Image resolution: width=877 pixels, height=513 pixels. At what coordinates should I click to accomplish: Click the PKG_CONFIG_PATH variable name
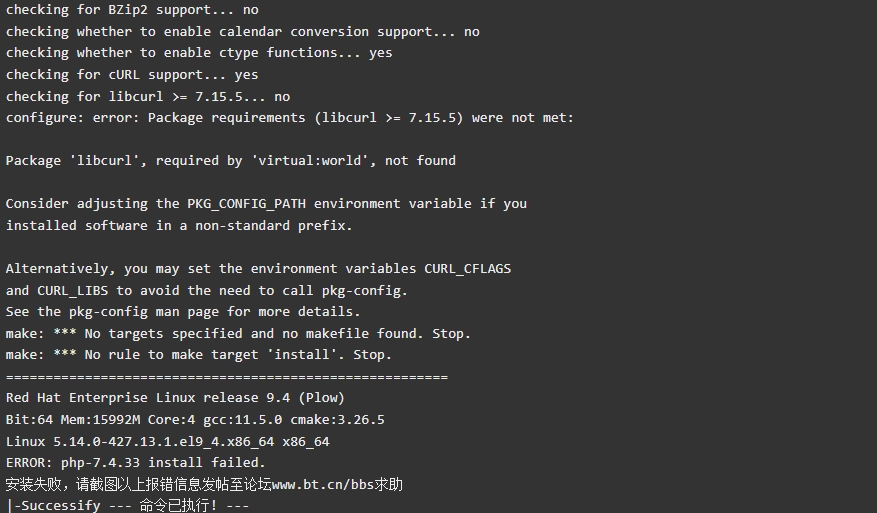[x=247, y=204]
